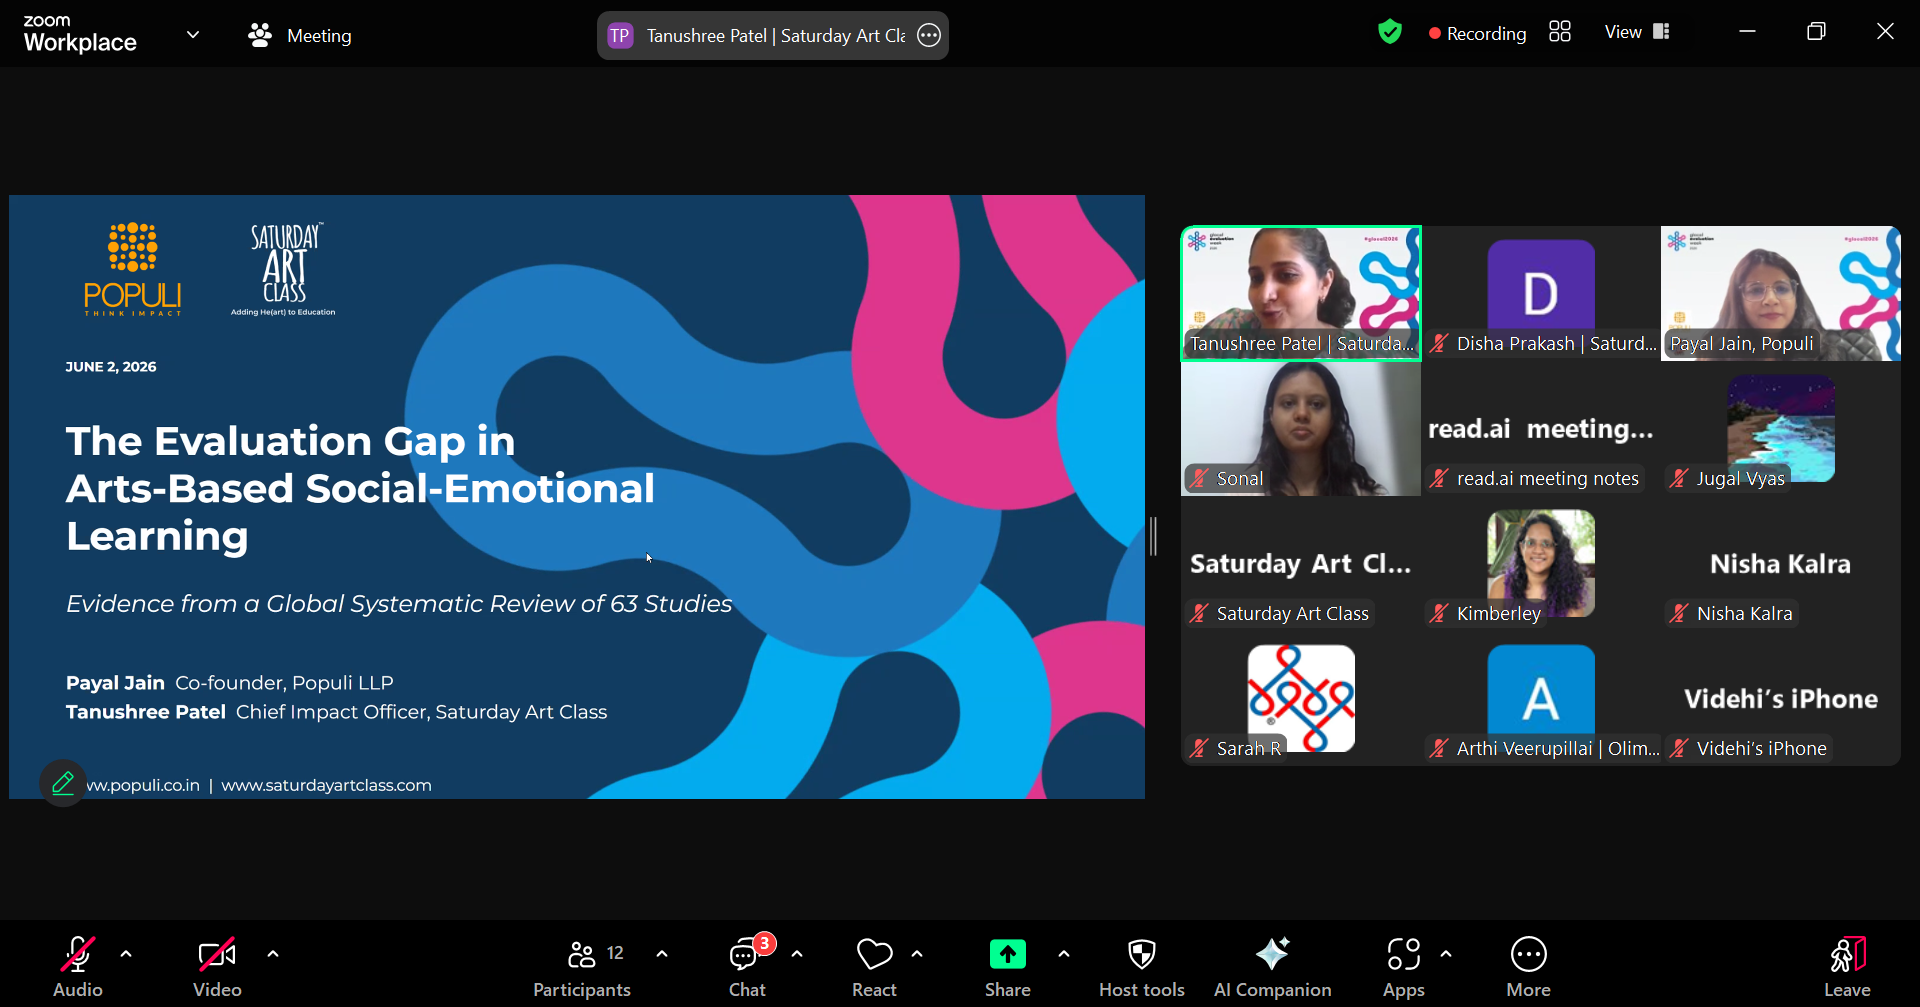The width and height of the screenshot is (1920, 1007).
Task: Unmute microphone using the Audio button
Action: tap(78, 967)
